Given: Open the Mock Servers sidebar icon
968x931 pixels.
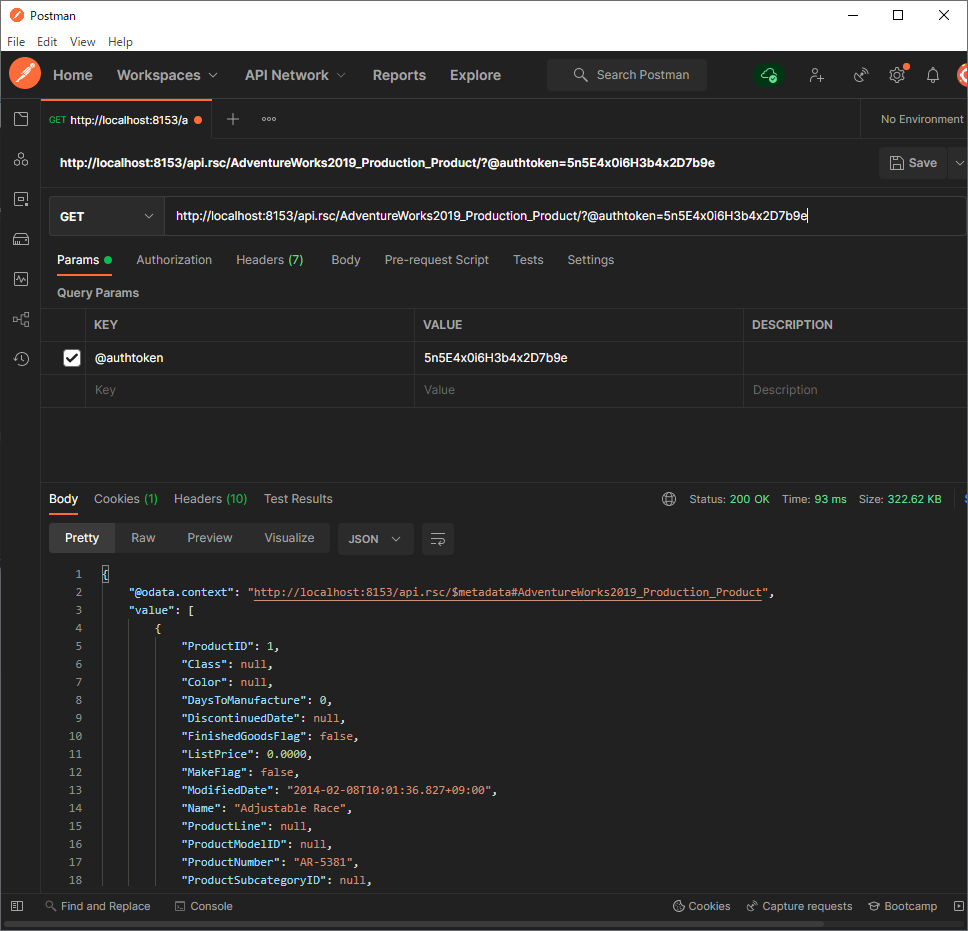Looking at the screenshot, I should [x=21, y=240].
